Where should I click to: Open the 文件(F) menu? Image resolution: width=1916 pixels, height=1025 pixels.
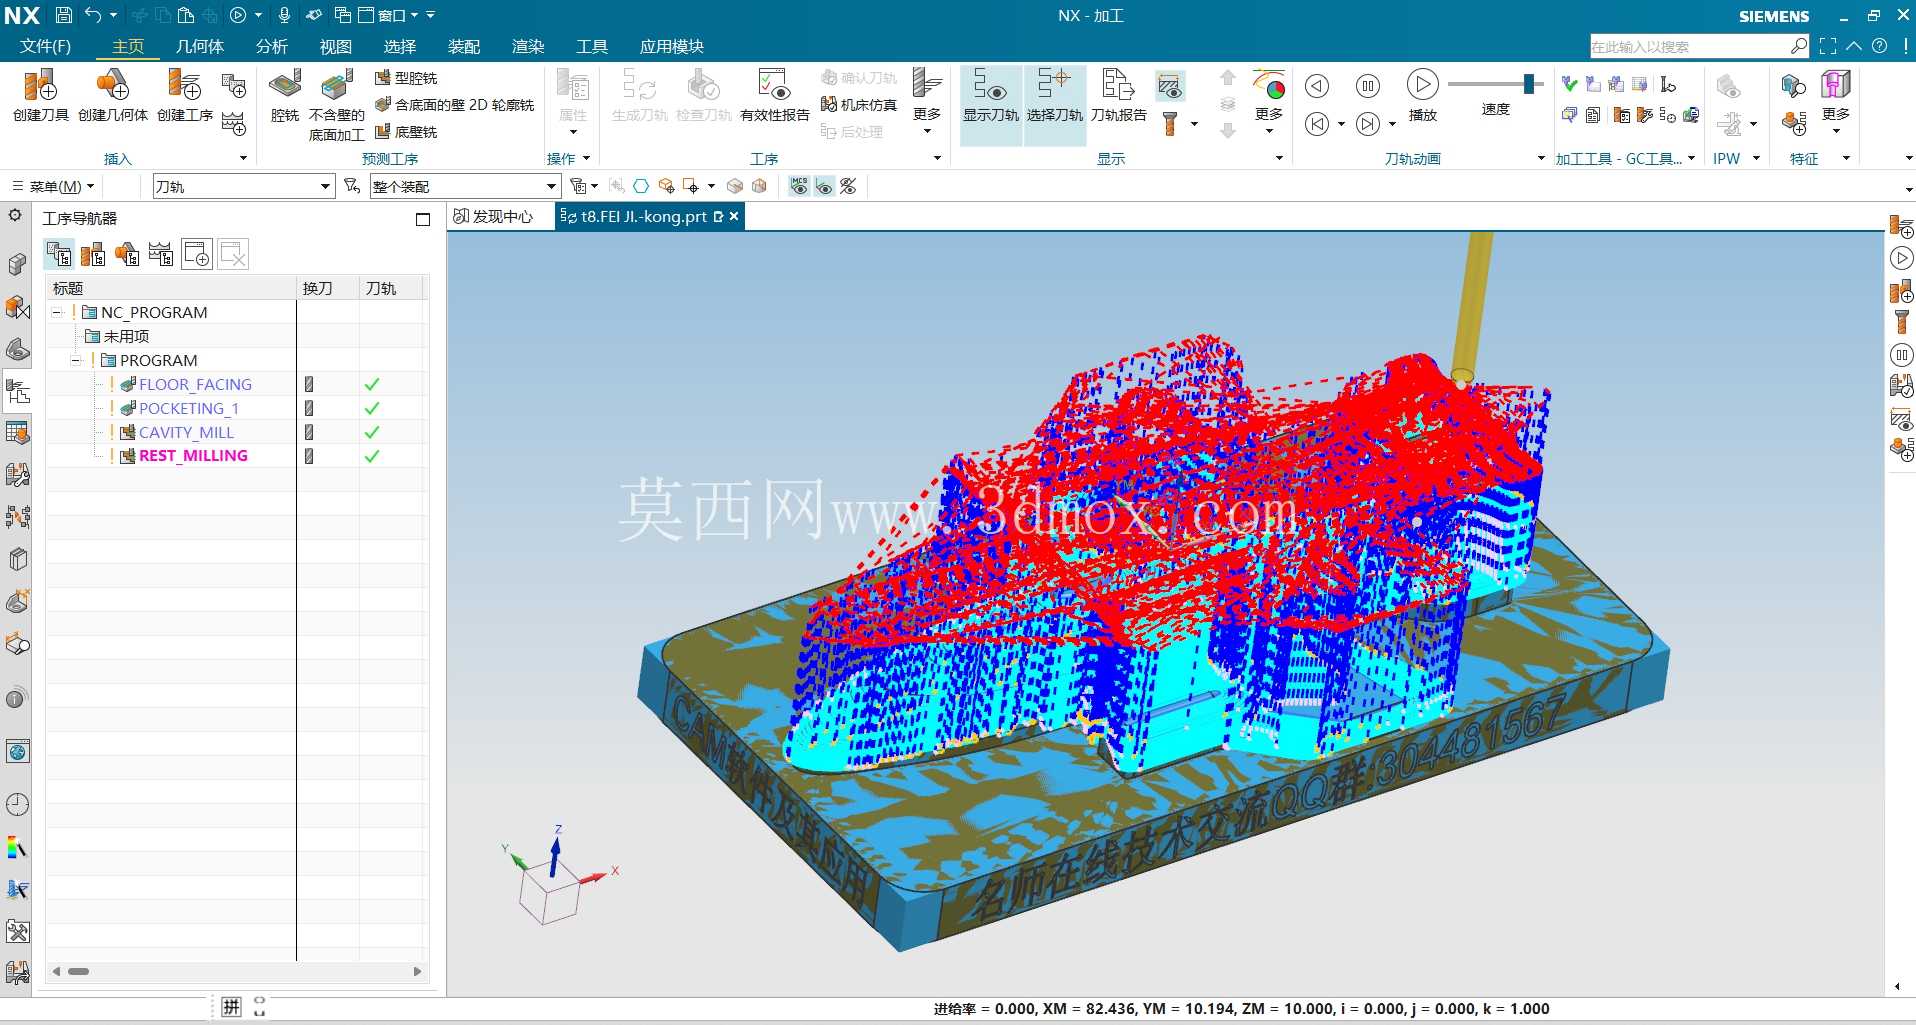click(x=45, y=46)
